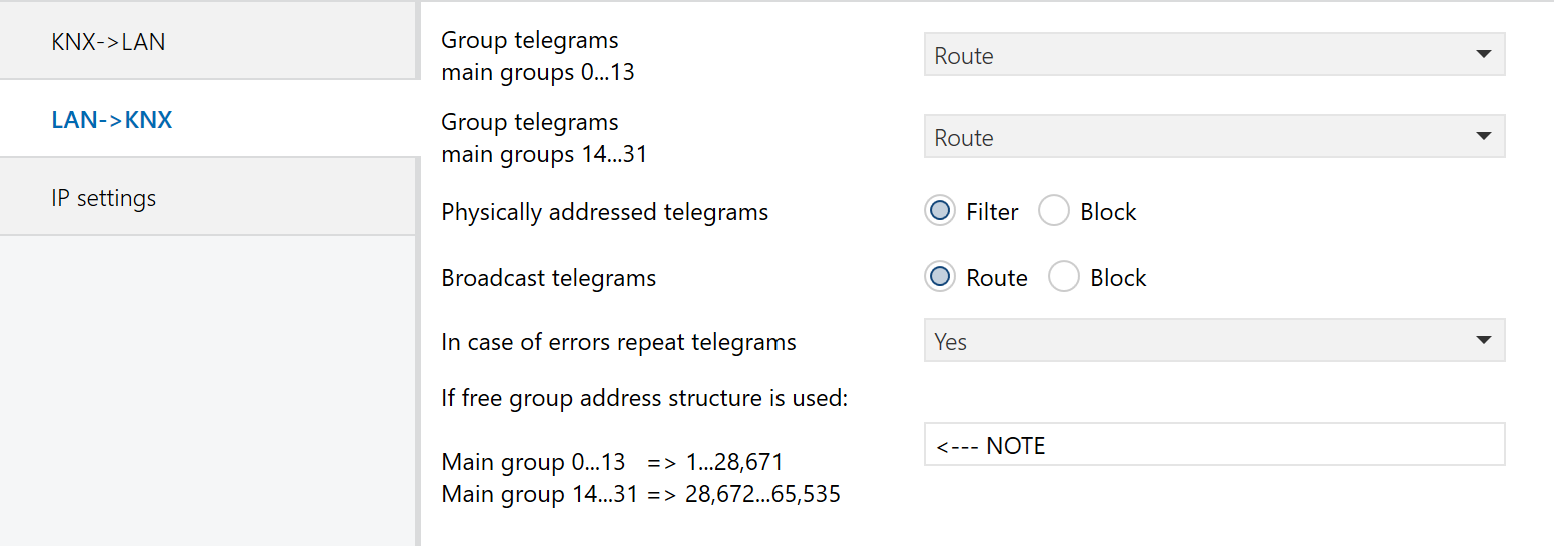Click the "<--- NOTE" text field

pyautogui.click(x=1214, y=445)
